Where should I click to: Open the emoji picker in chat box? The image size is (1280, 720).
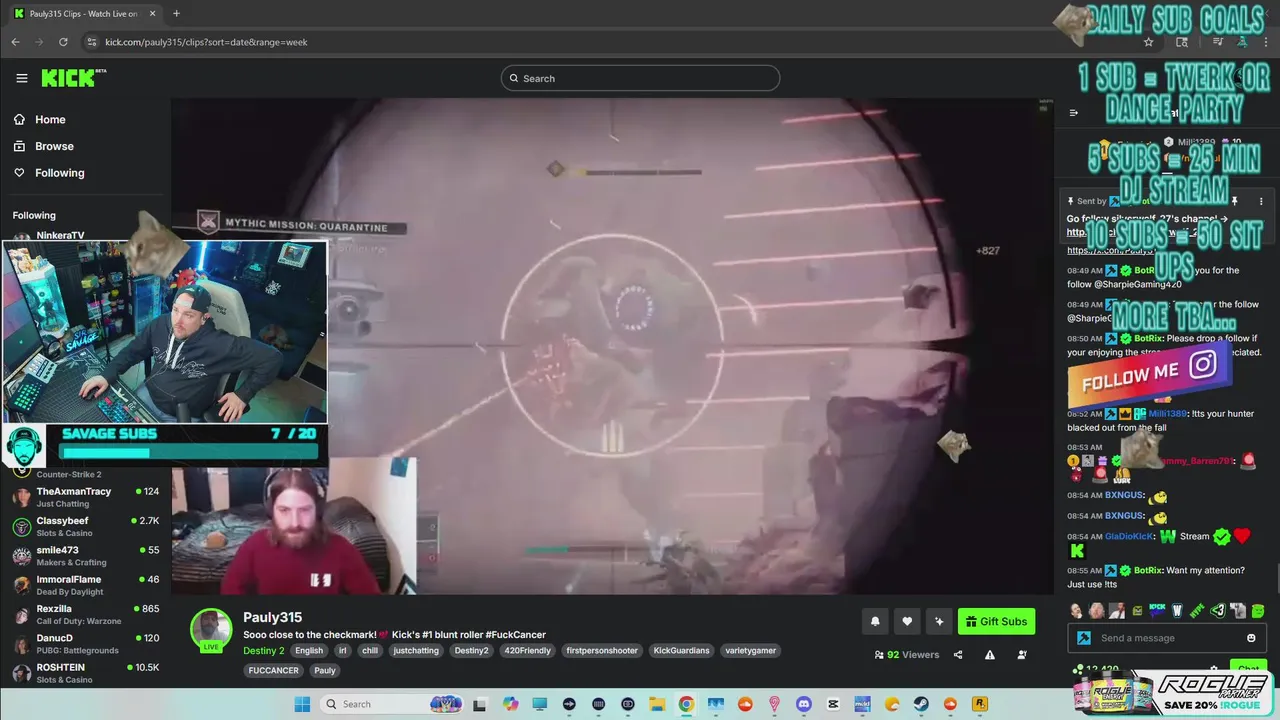(1251, 638)
